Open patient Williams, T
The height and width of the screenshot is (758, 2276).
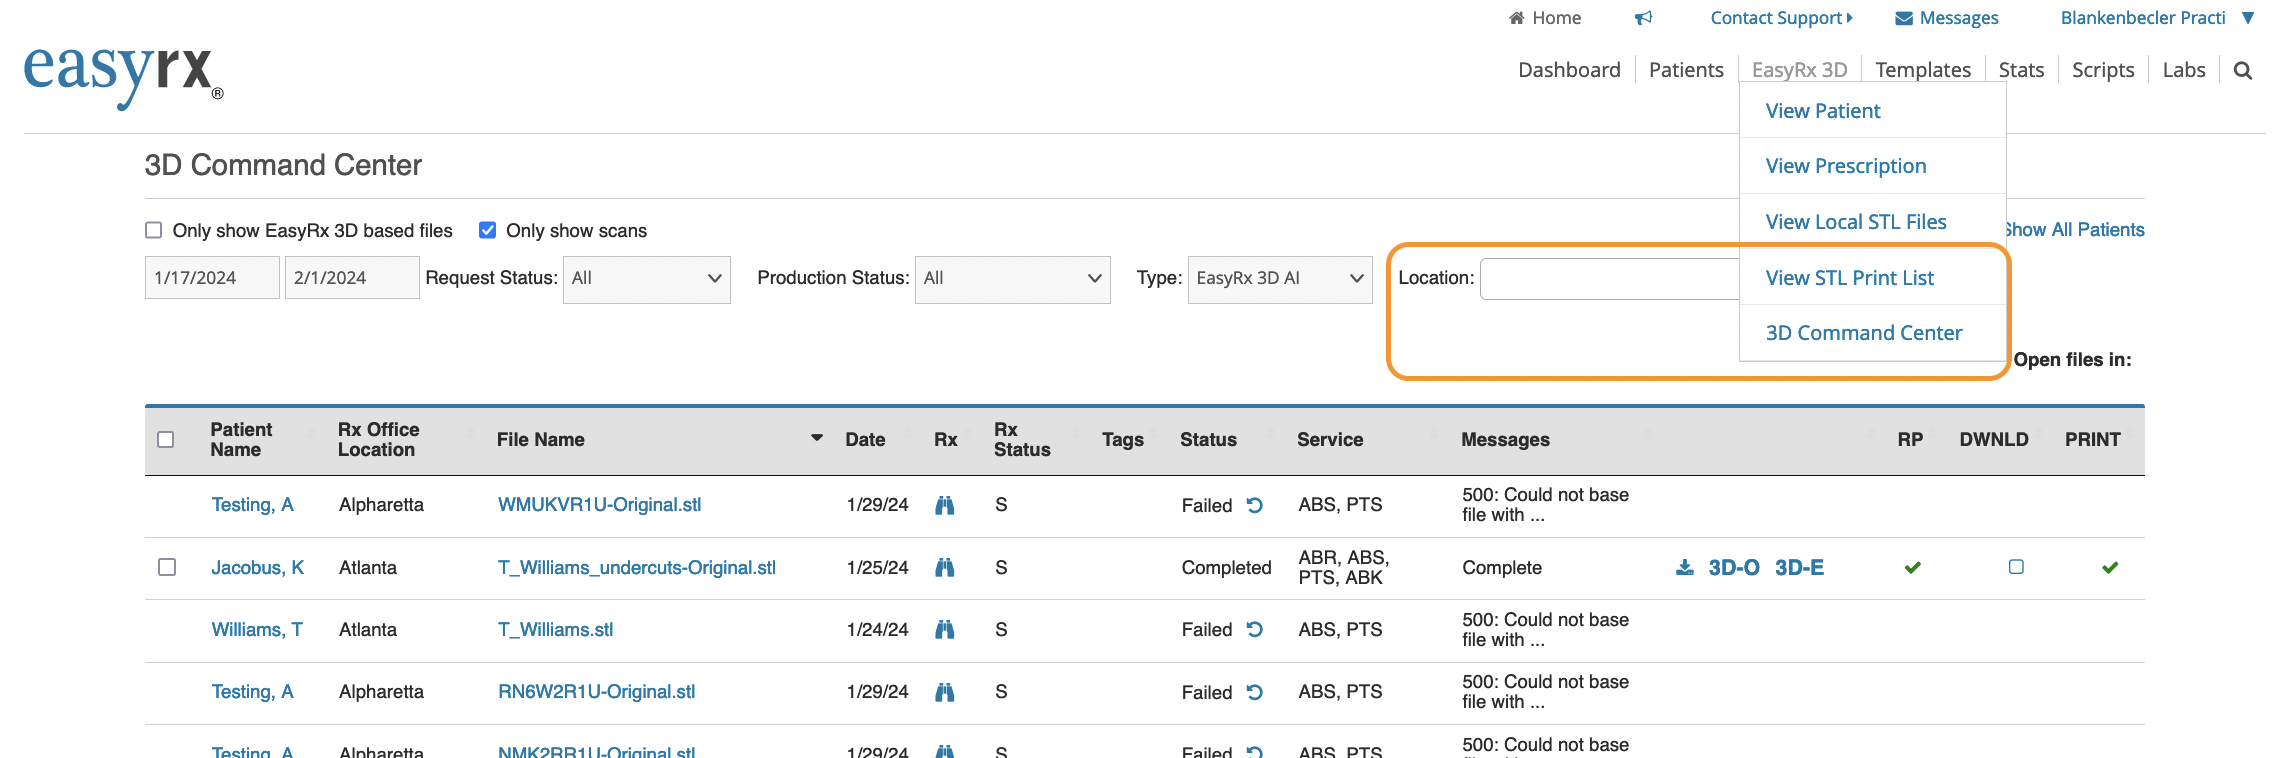pyautogui.click(x=257, y=630)
